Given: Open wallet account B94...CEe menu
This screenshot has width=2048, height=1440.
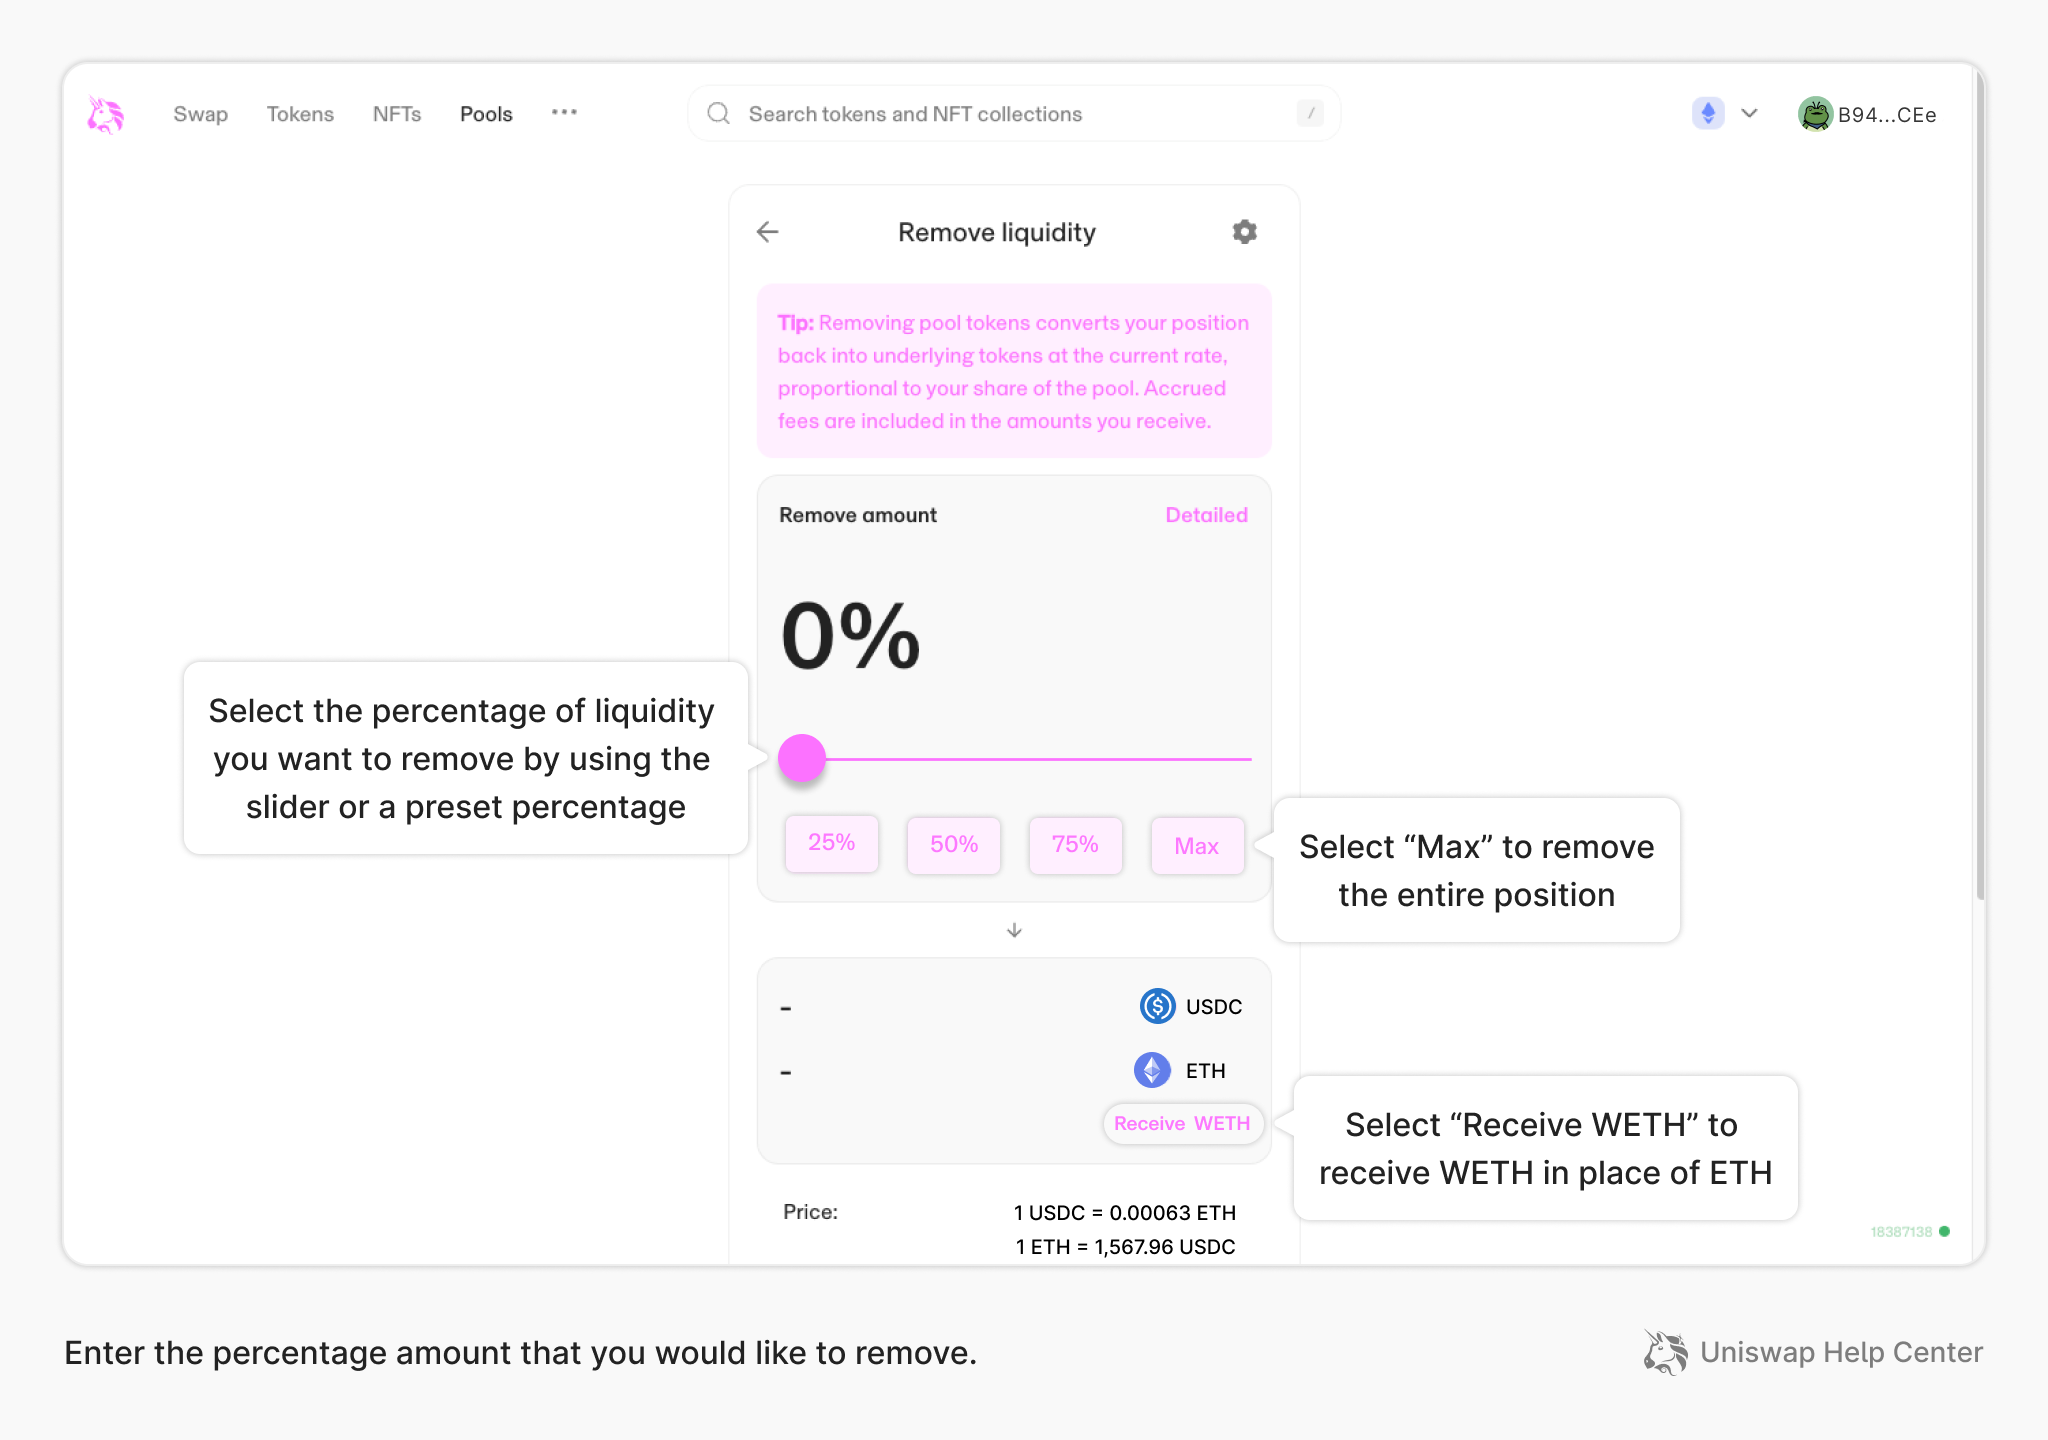Looking at the screenshot, I should pos(1886,115).
